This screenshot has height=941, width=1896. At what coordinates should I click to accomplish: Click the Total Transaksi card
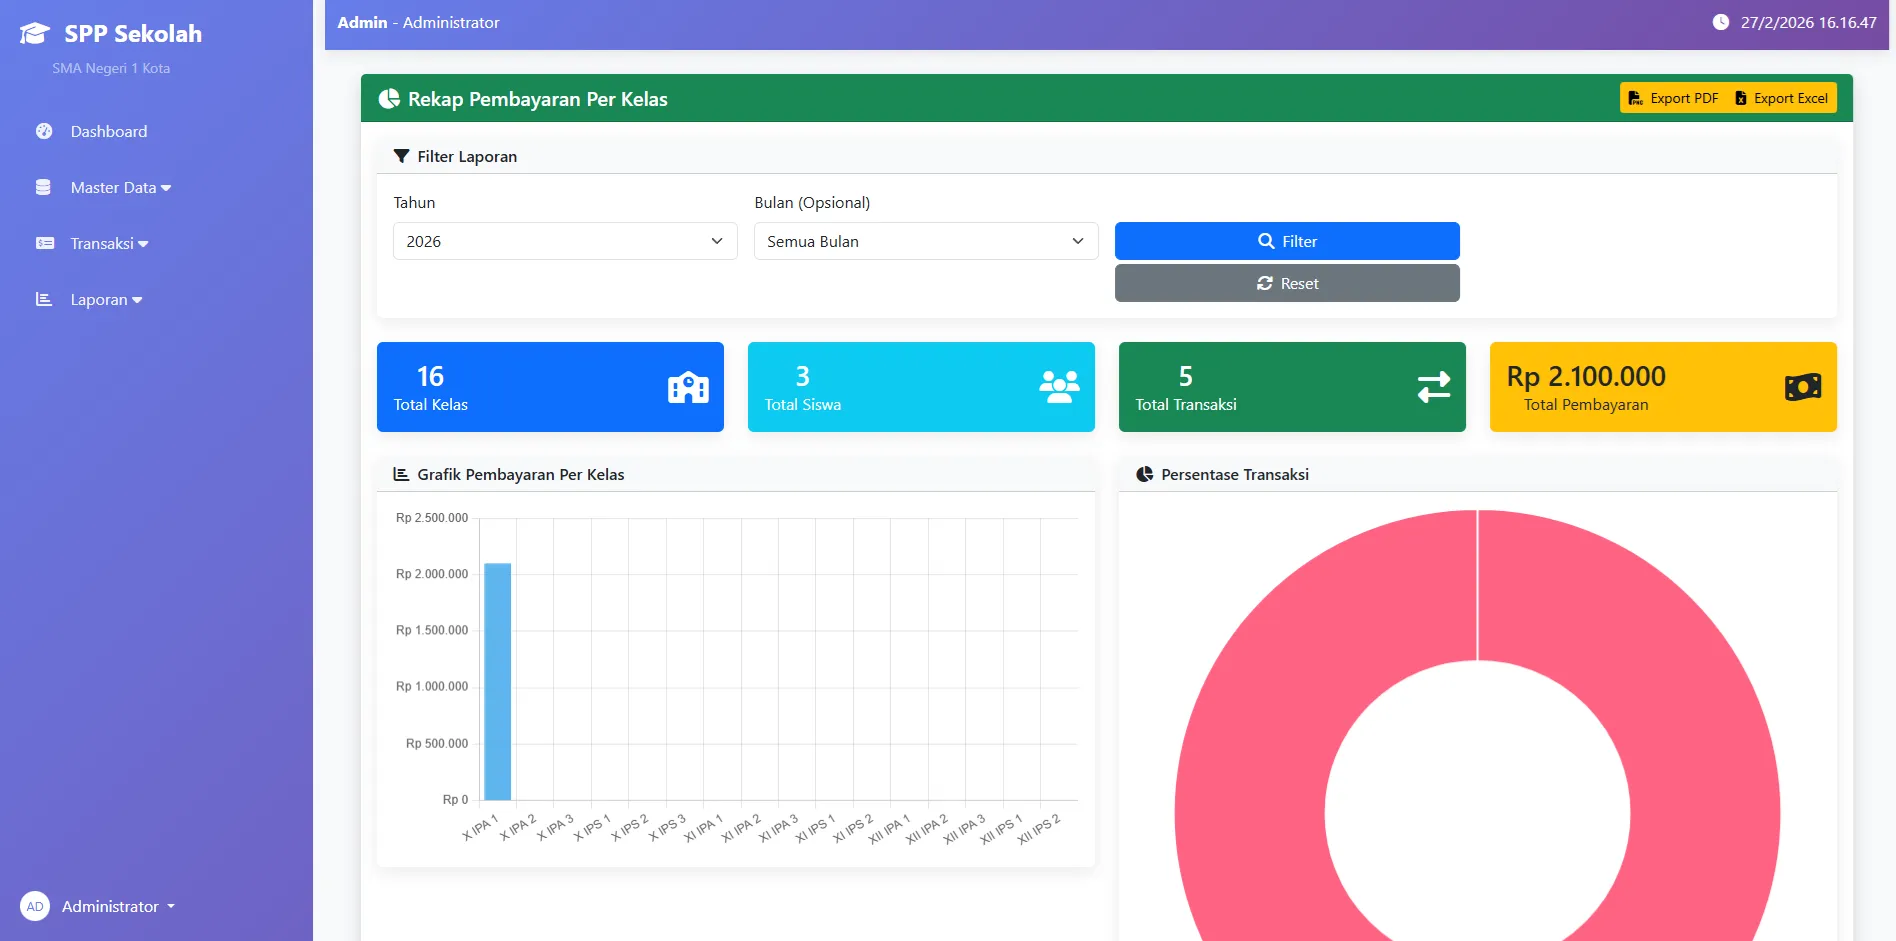pyautogui.click(x=1292, y=387)
